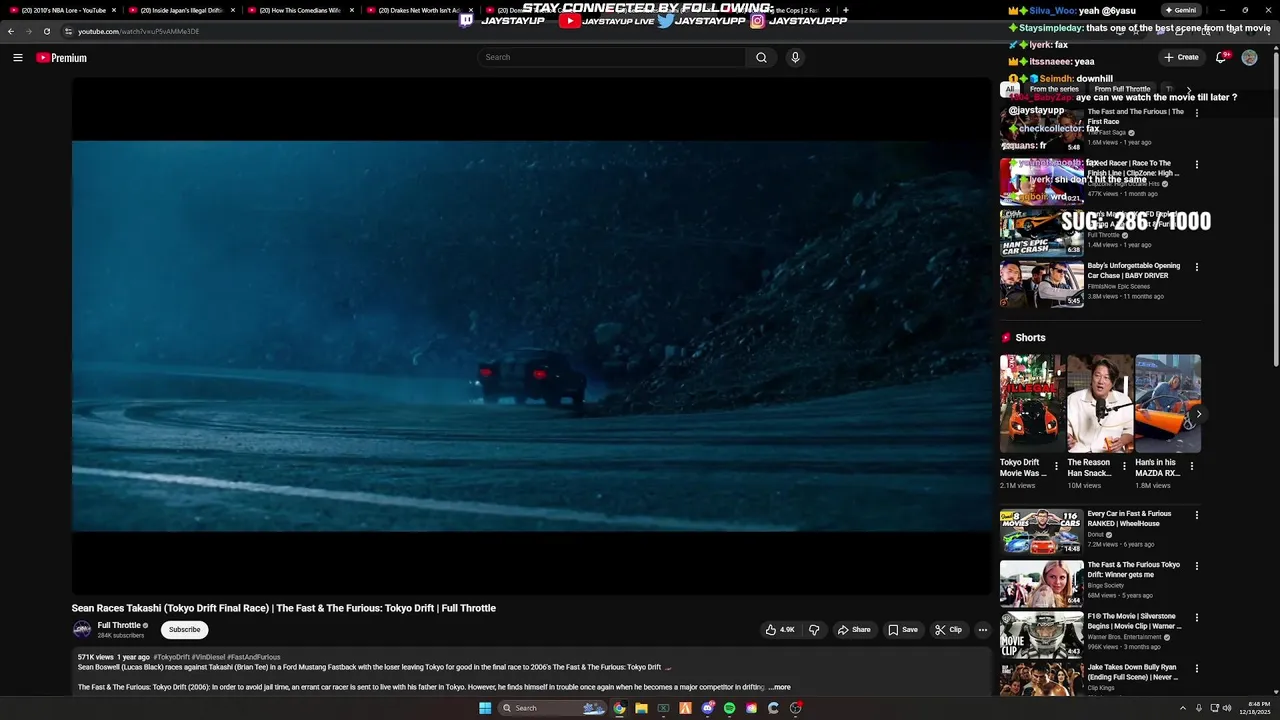
Task: Open the #TokyoDrift hashtag link
Action: pos(171,657)
